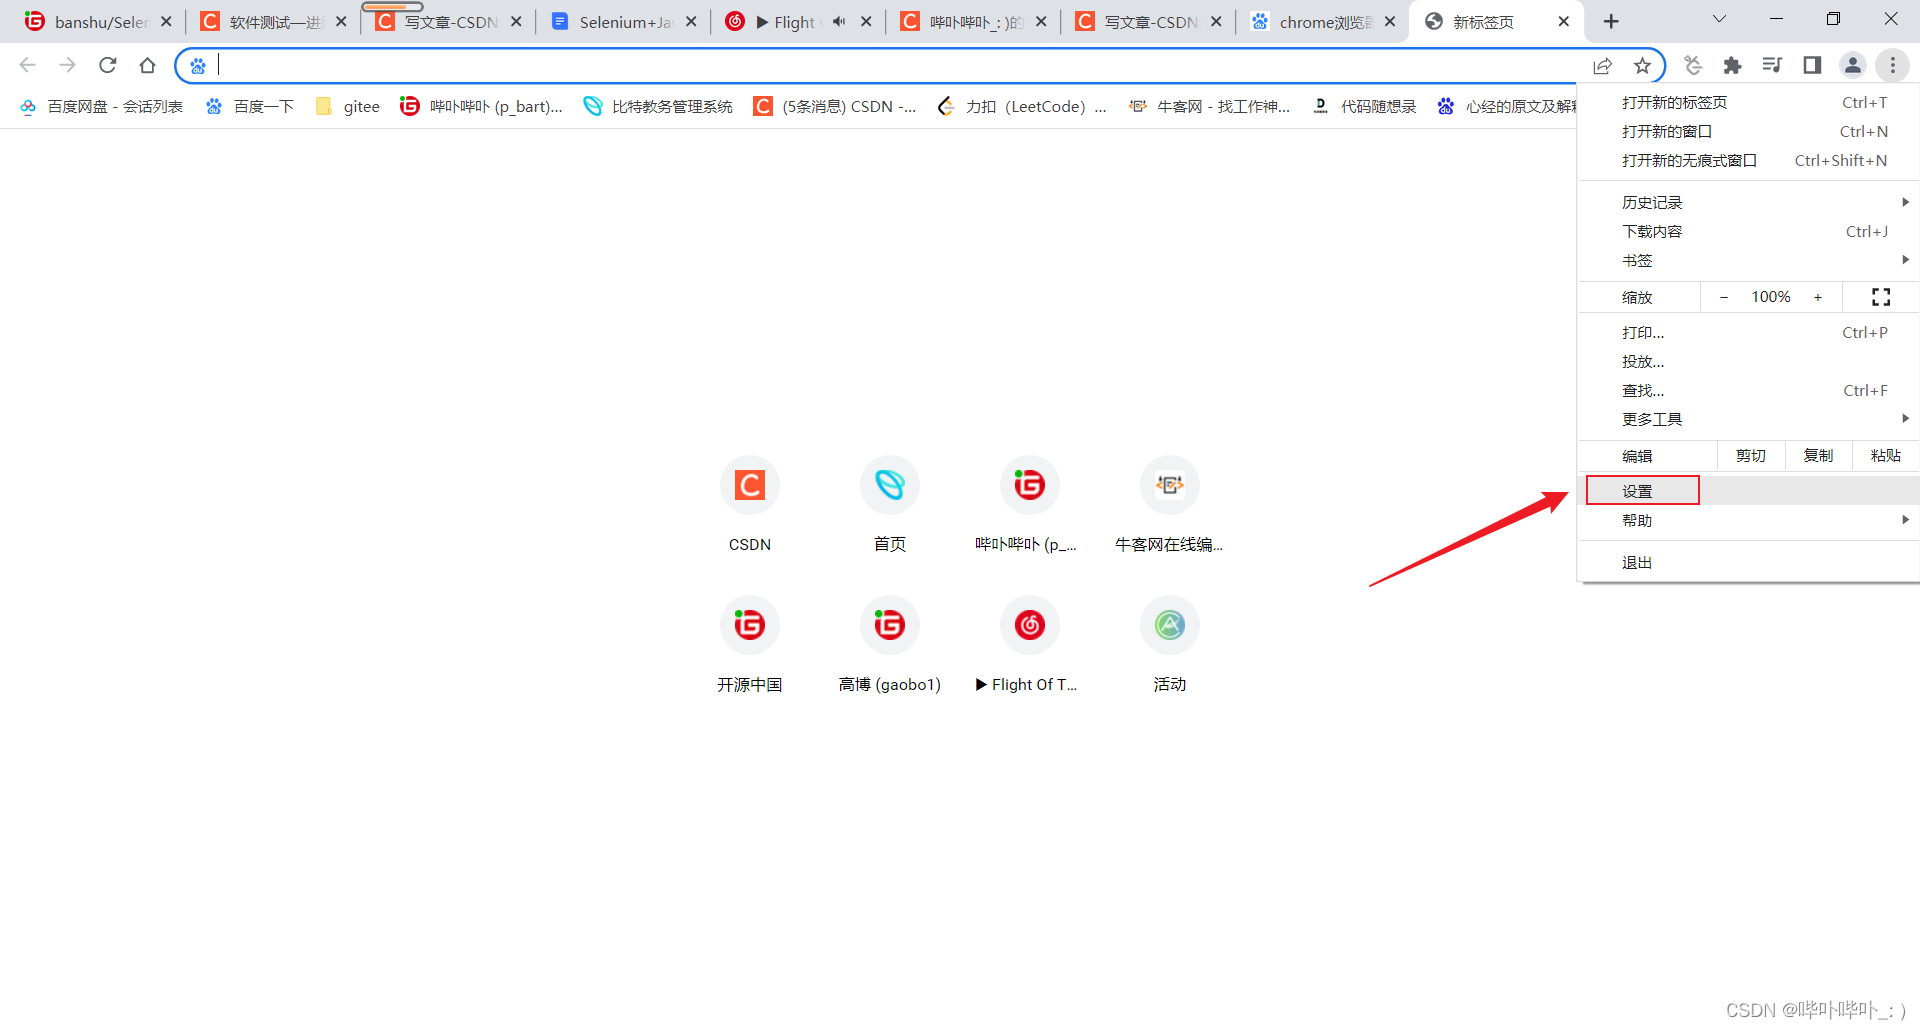1920x1030 pixels.
Task: Open the tab search chevron in title bar
Action: click(x=1719, y=19)
